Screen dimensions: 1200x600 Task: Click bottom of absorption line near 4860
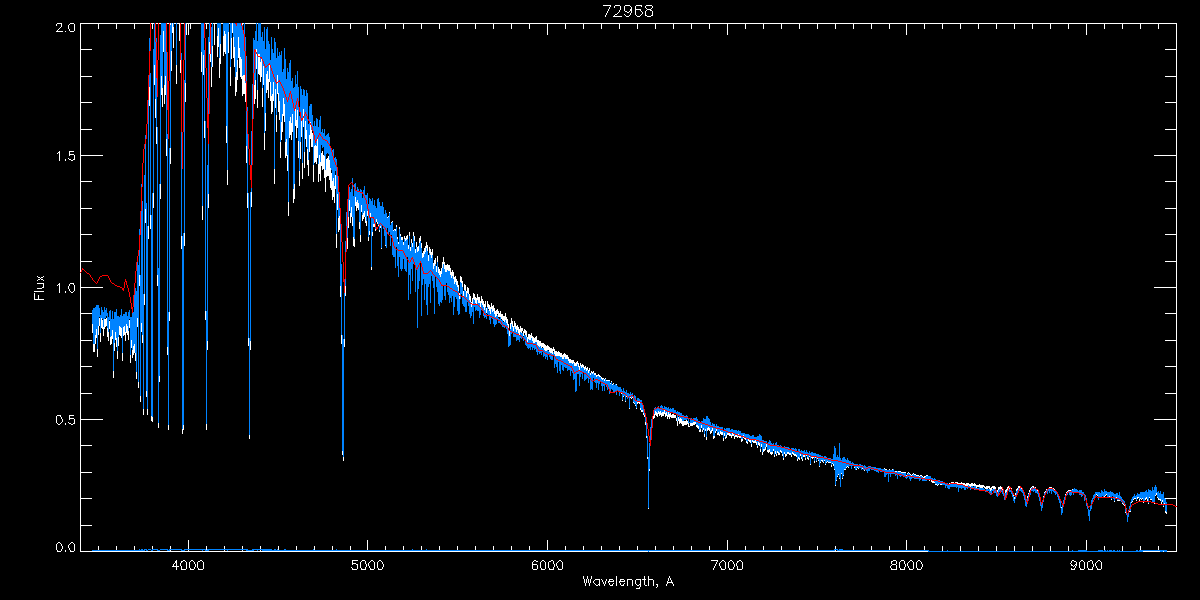(x=343, y=456)
